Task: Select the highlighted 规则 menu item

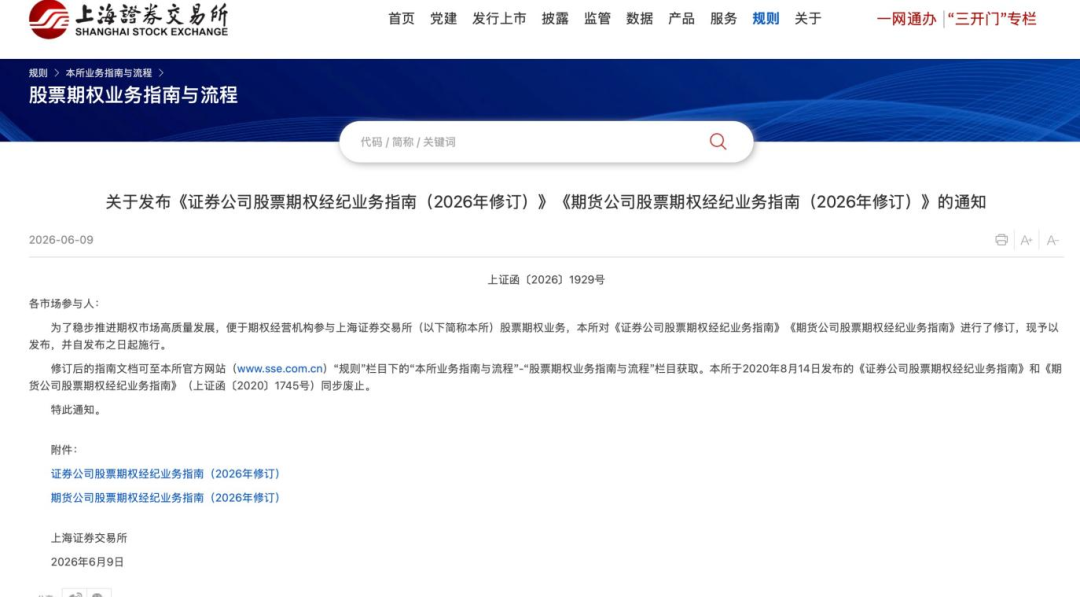Action: (765, 19)
